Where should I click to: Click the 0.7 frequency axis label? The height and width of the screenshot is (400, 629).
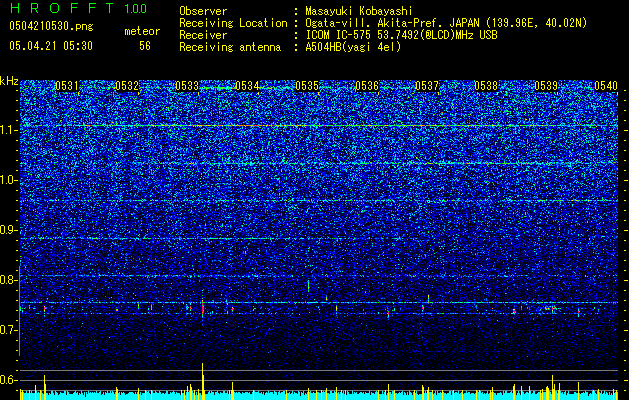pos(8,330)
